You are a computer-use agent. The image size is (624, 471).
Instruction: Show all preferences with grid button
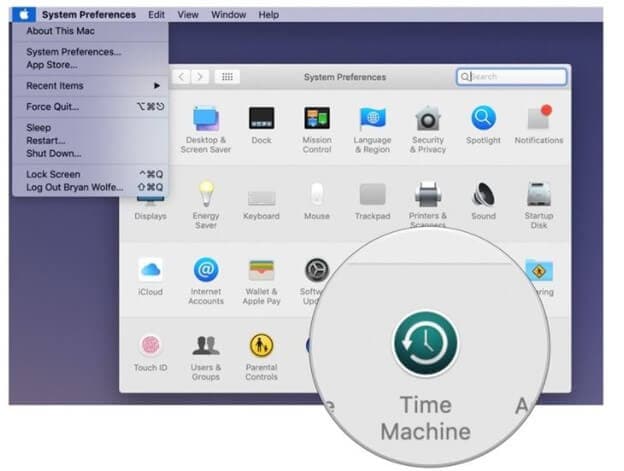point(227,76)
